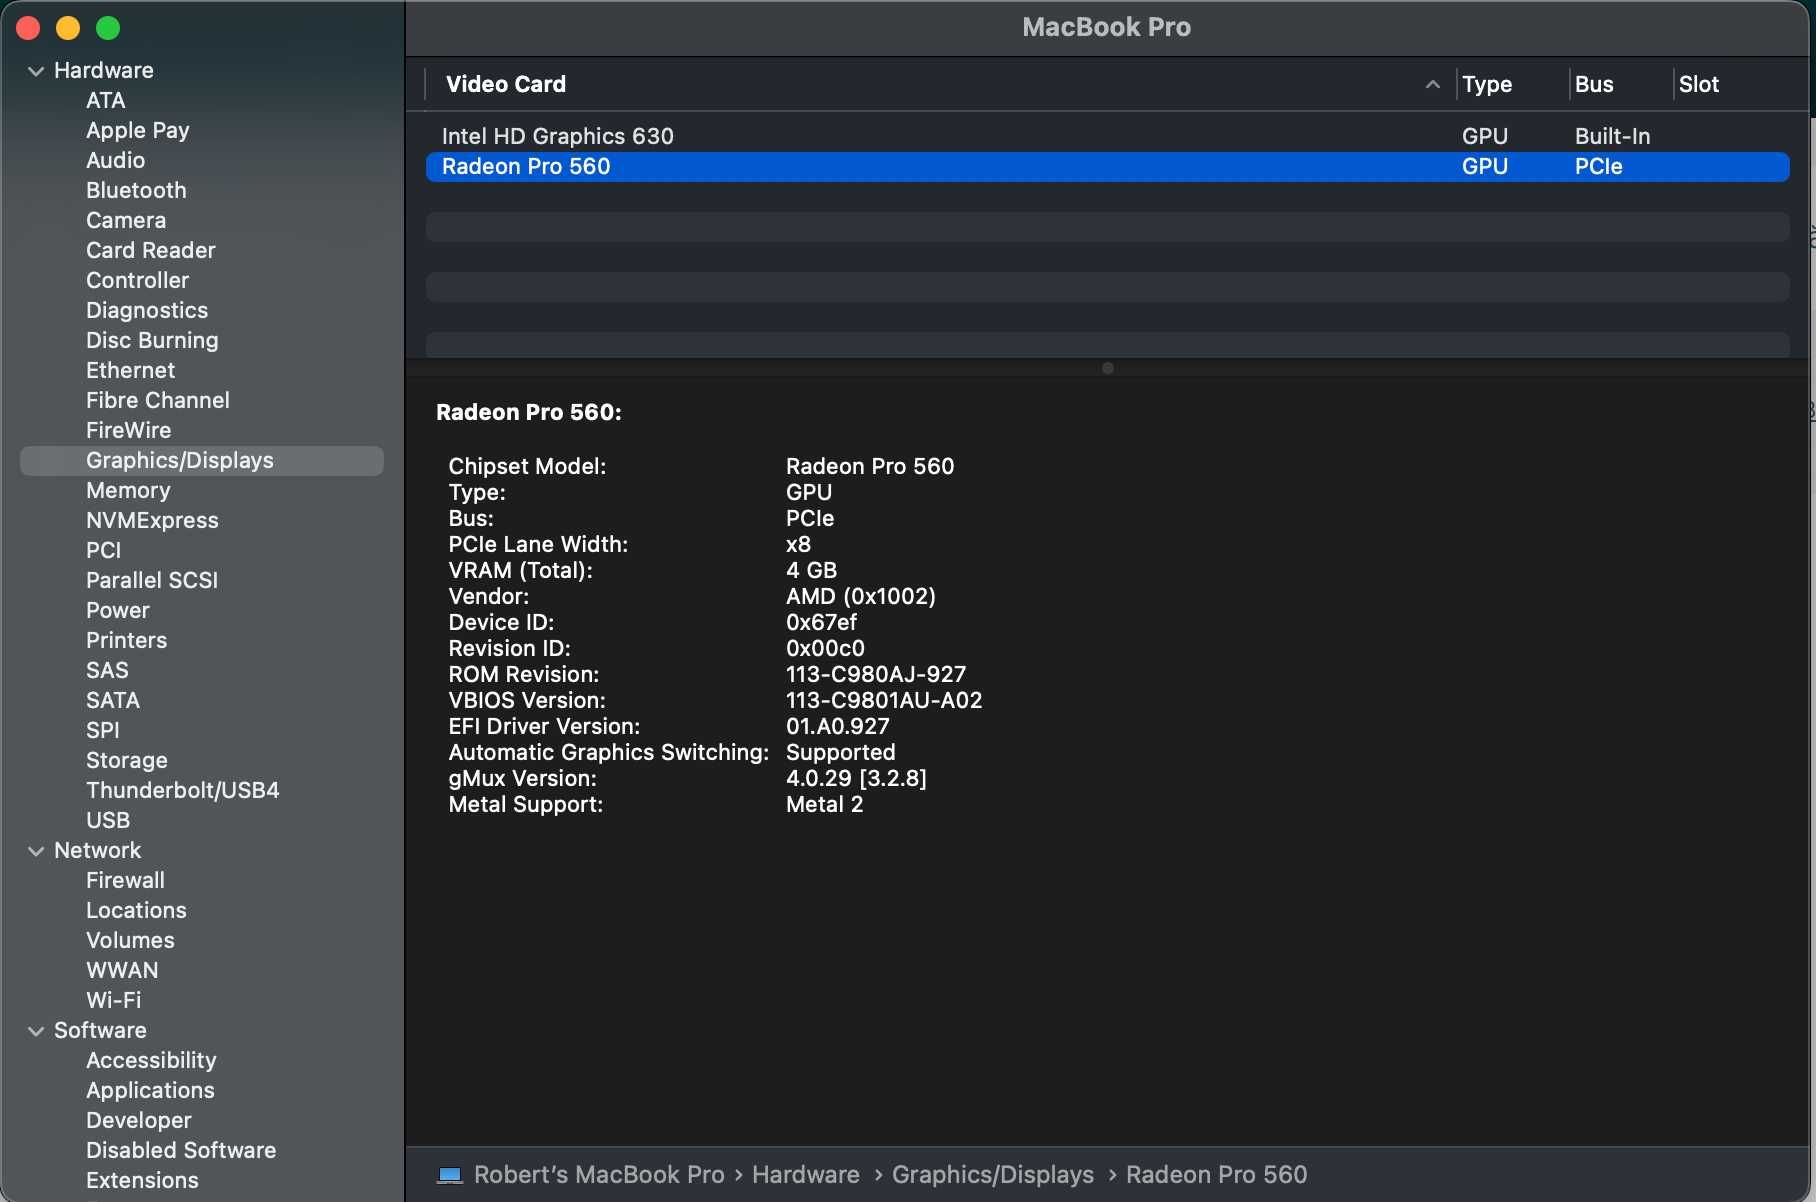Collapse the Hardware section chevron
The image size is (1816, 1202).
[36, 71]
